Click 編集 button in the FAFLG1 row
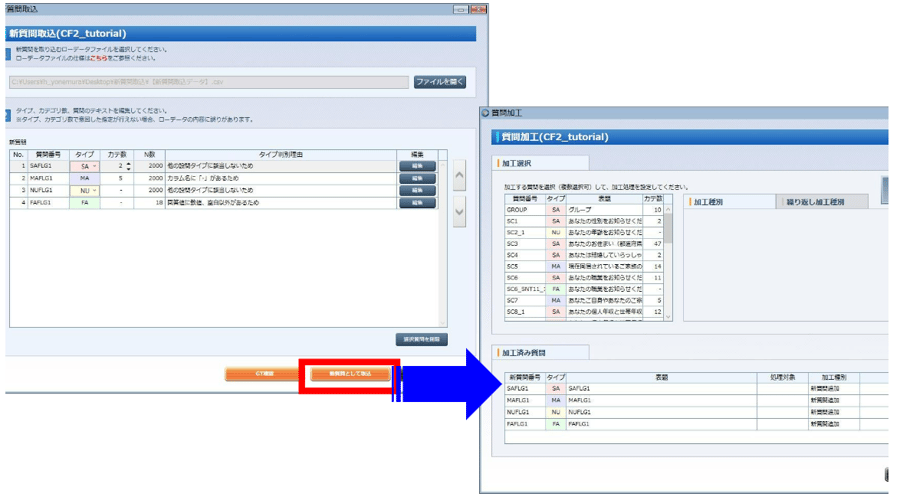 tap(411, 203)
